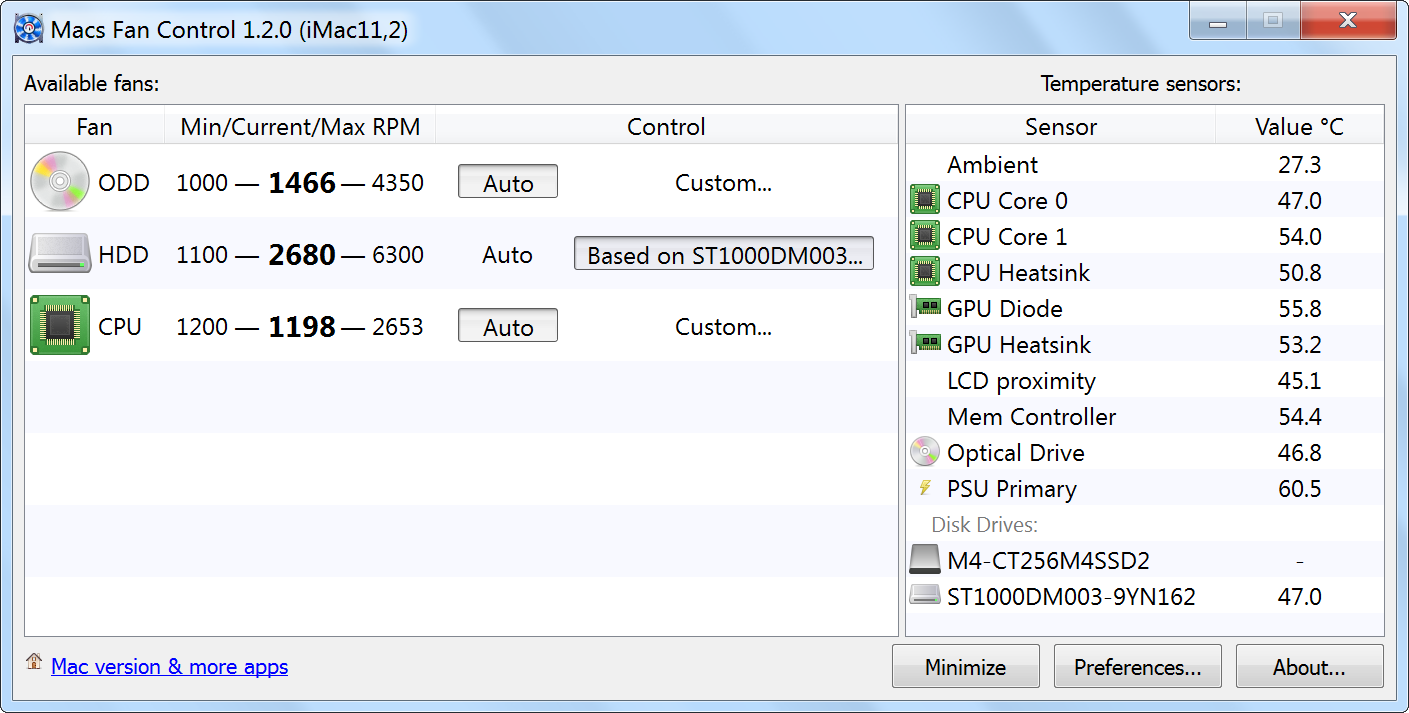Click the CPU fan chip icon
This screenshot has width=1409, height=713.
click(x=60, y=326)
